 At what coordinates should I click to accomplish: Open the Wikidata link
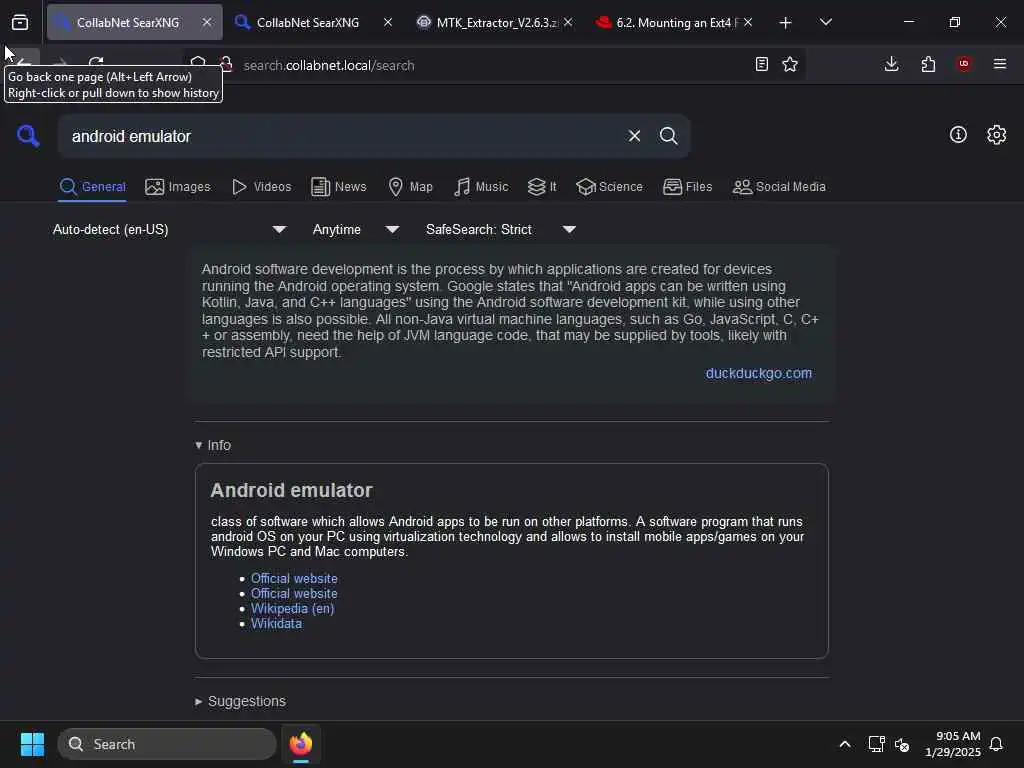click(276, 623)
